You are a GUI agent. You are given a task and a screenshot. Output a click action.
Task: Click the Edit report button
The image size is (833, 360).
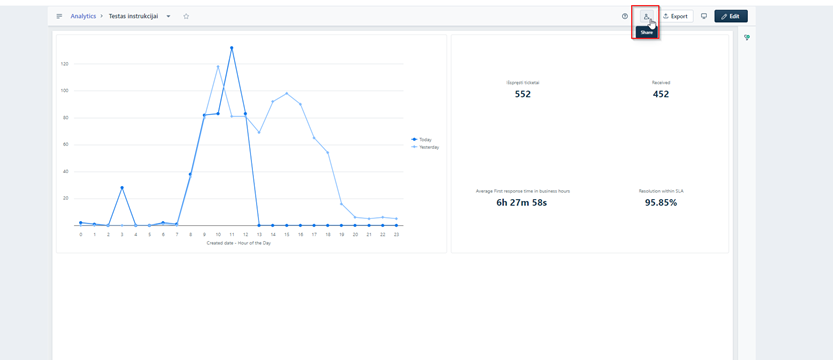pyautogui.click(x=731, y=16)
